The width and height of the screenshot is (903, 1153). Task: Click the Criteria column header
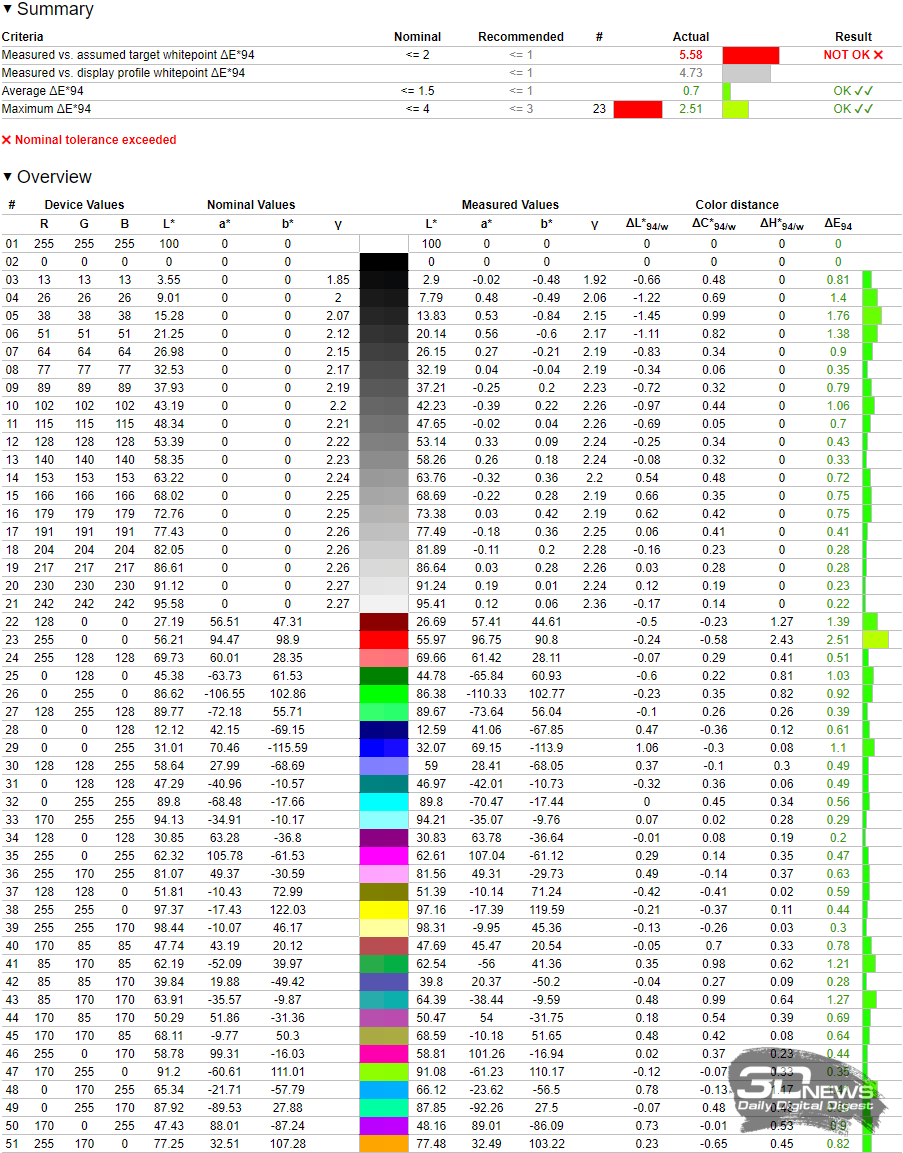[23, 37]
